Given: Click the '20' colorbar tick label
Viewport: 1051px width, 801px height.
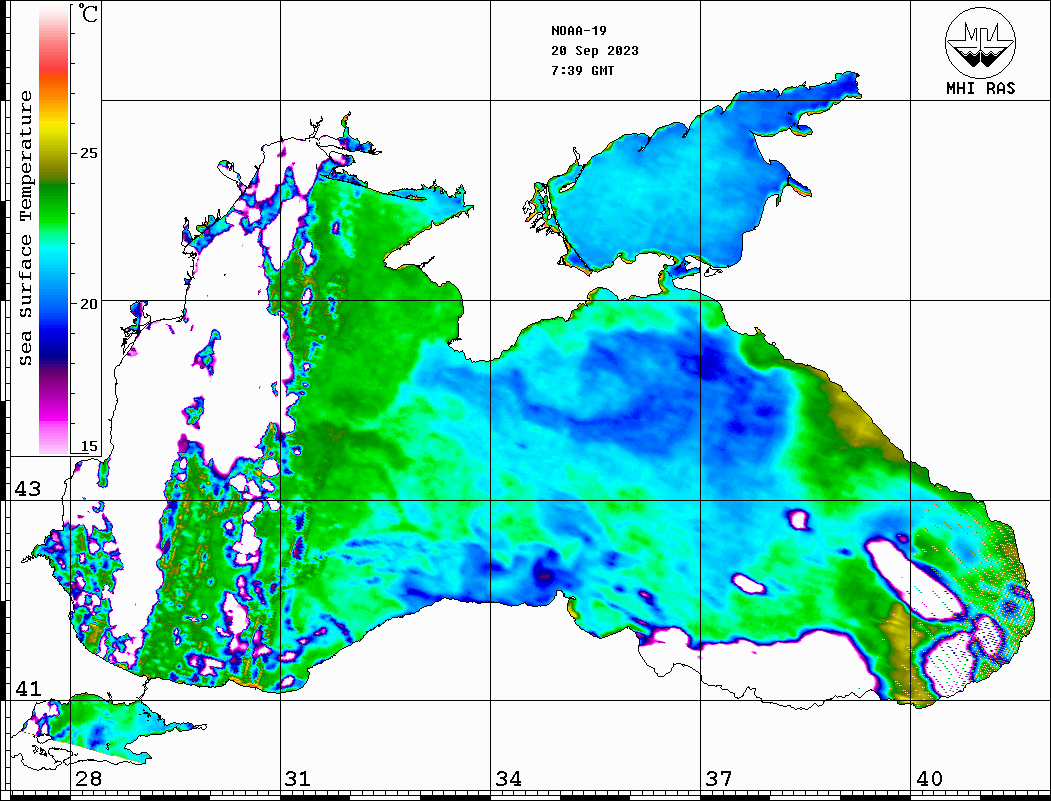Looking at the screenshot, I should [x=88, y=304].
